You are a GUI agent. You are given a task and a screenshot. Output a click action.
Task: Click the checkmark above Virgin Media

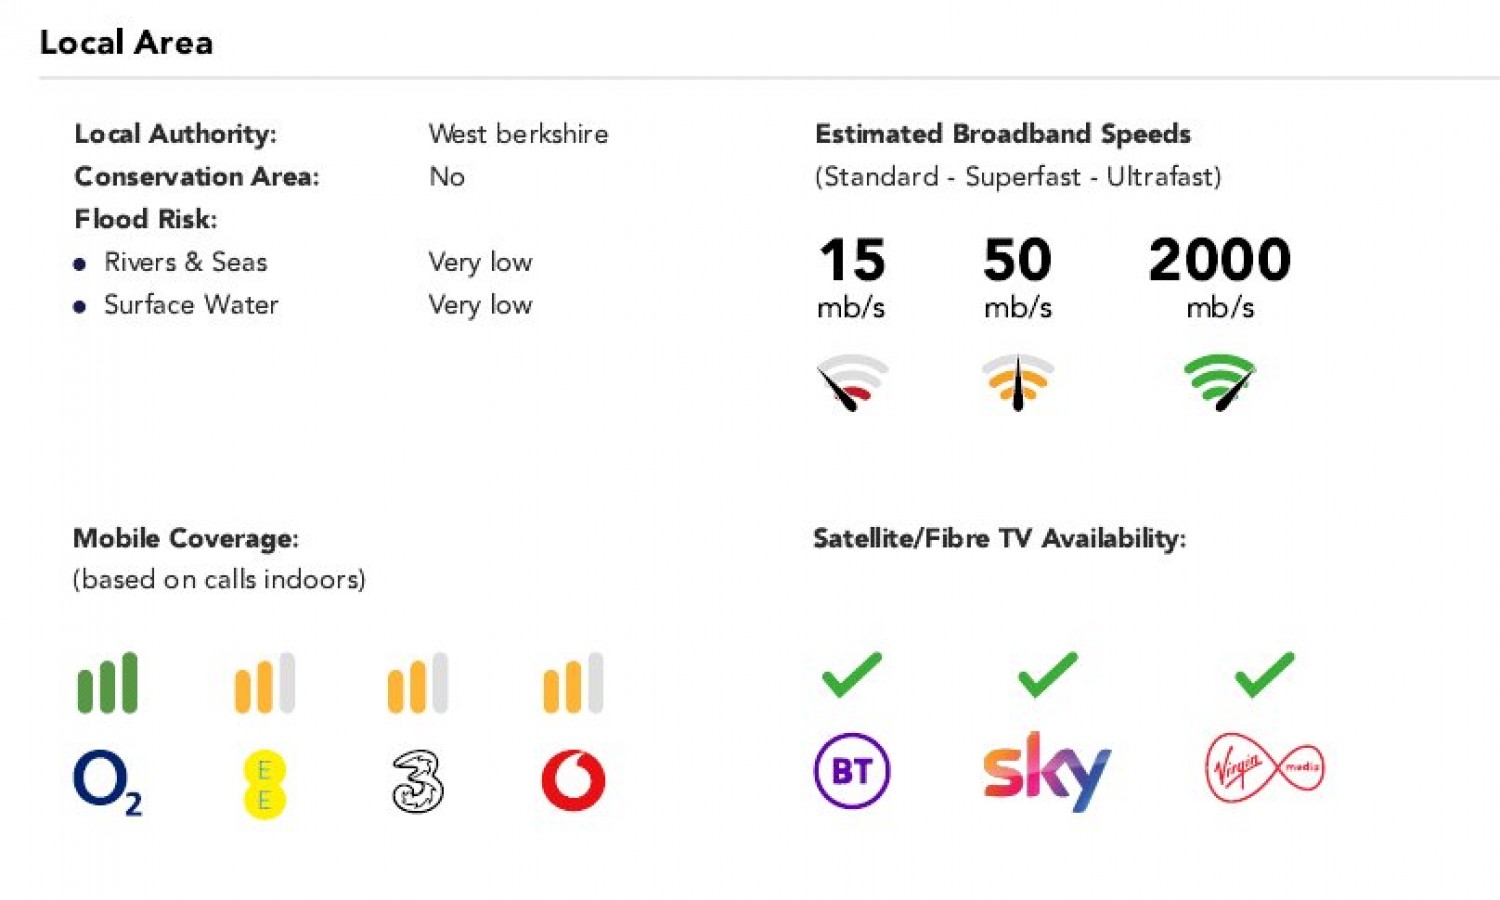coord(1264,674)
